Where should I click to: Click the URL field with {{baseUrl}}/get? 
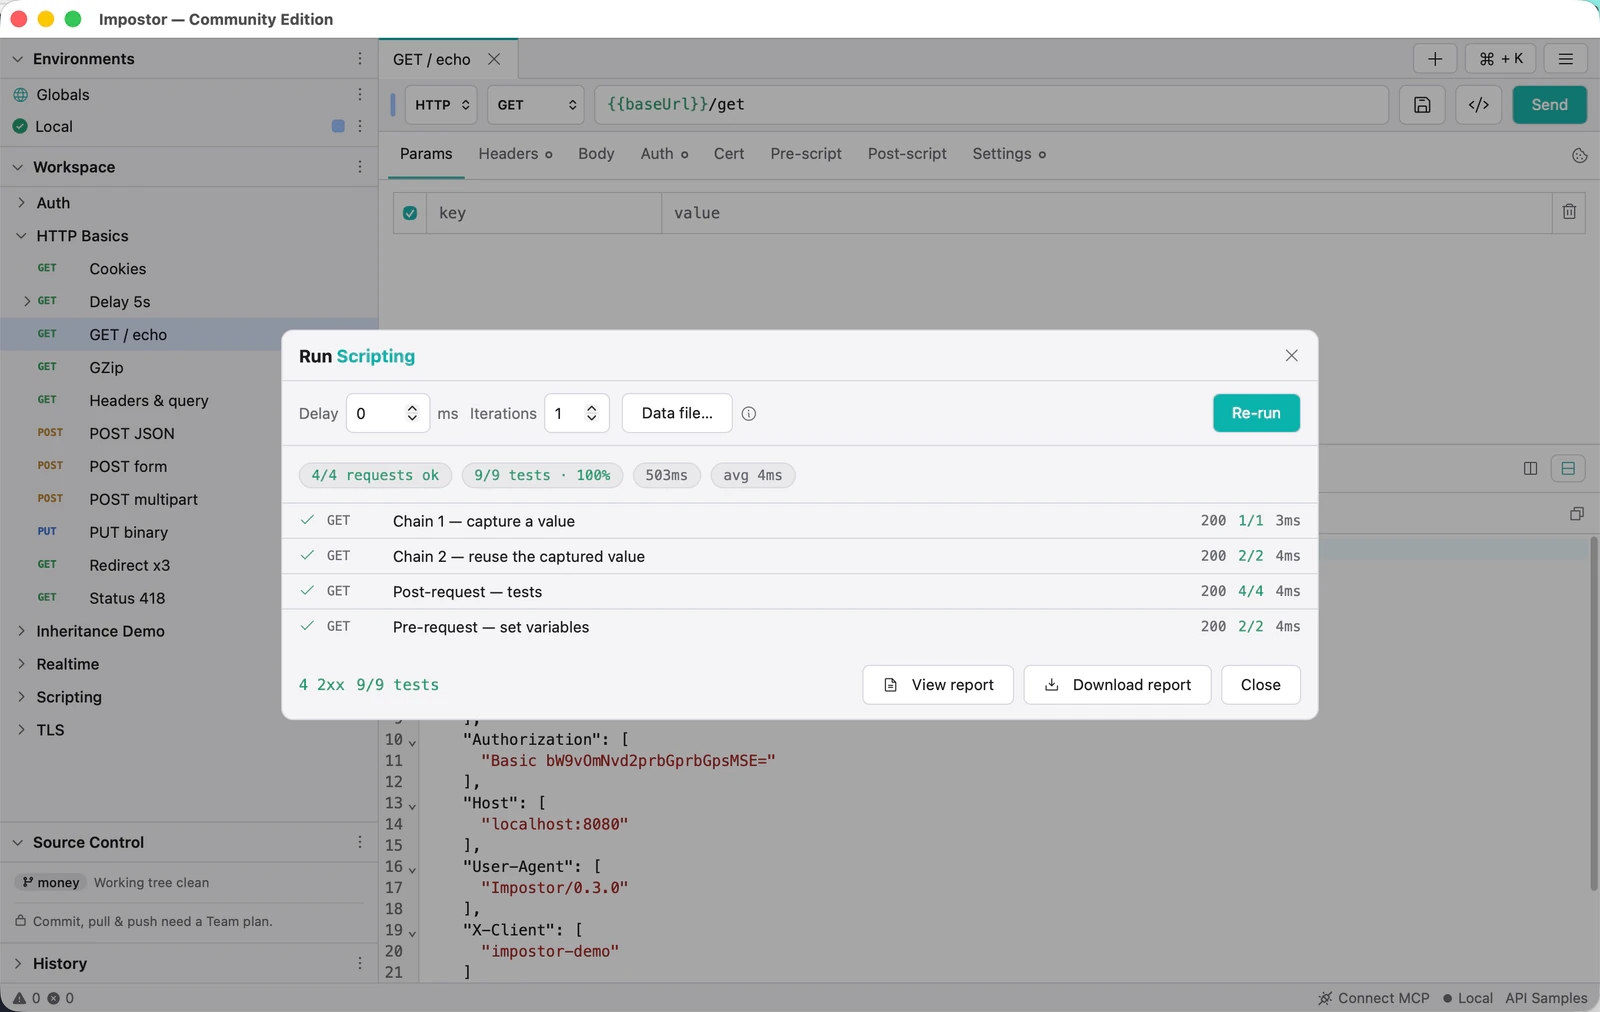pos(991,105)
